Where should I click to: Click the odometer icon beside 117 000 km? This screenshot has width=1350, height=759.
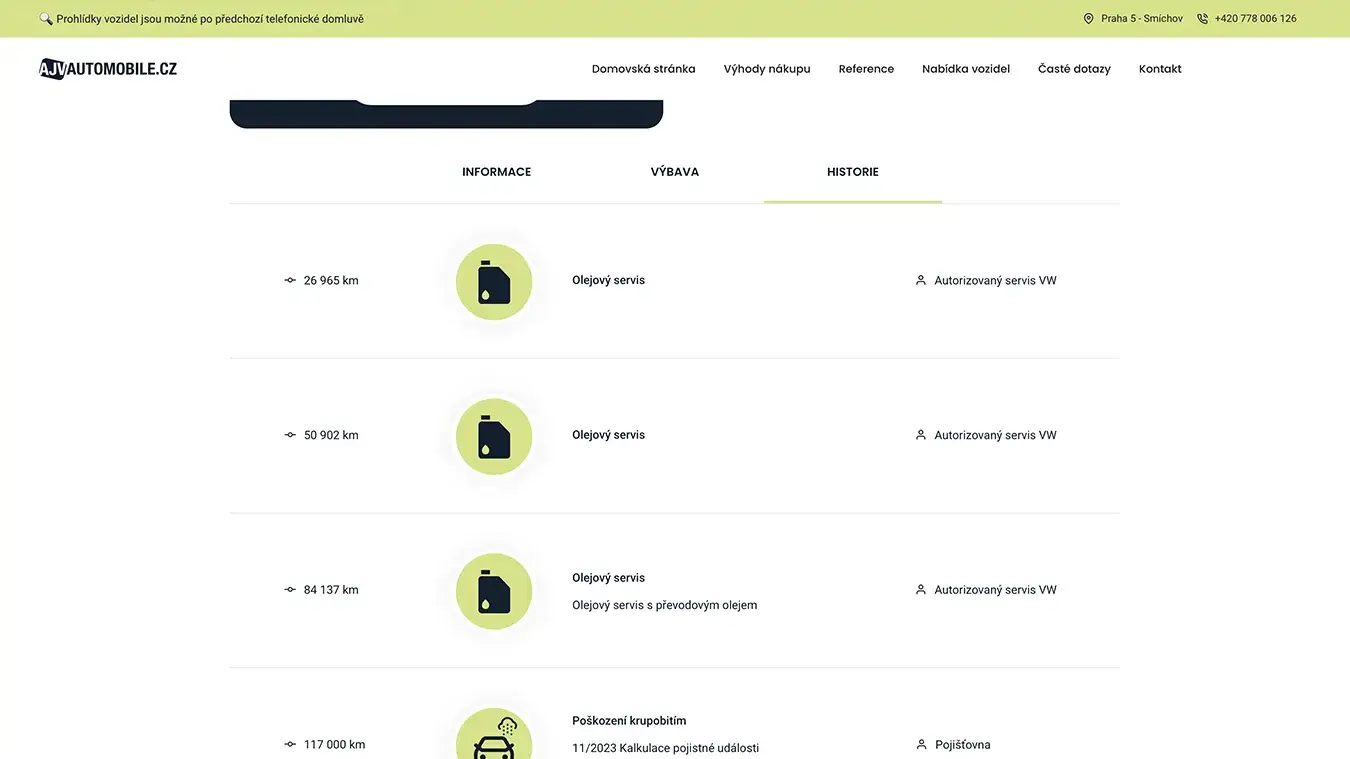[x=290, y=744]
